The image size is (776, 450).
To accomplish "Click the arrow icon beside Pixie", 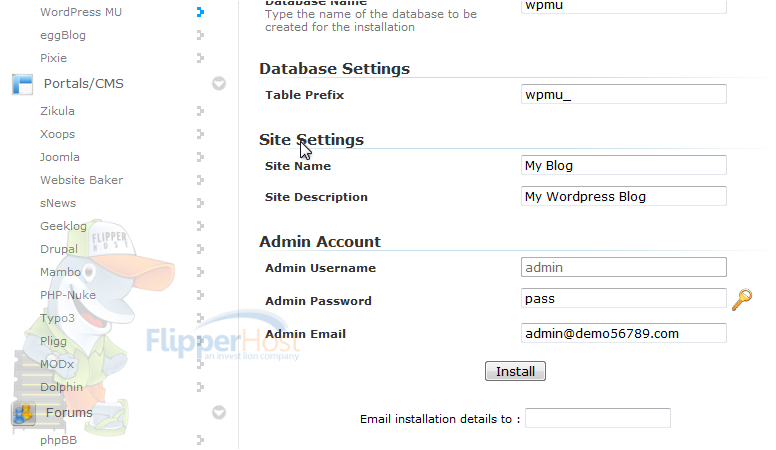I will coord(200,58).
